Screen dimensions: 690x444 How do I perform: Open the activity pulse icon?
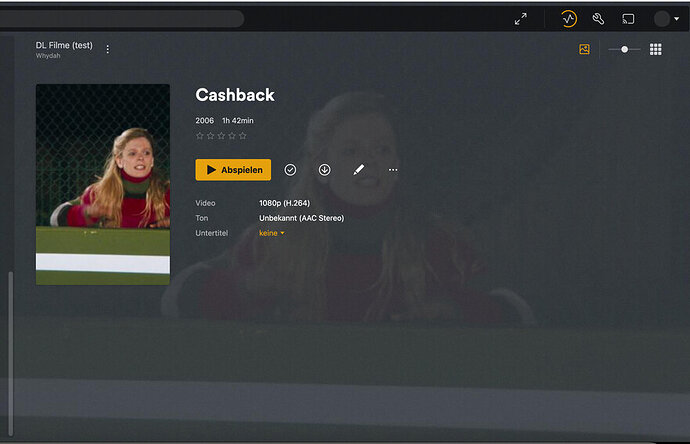click(569, 19)
